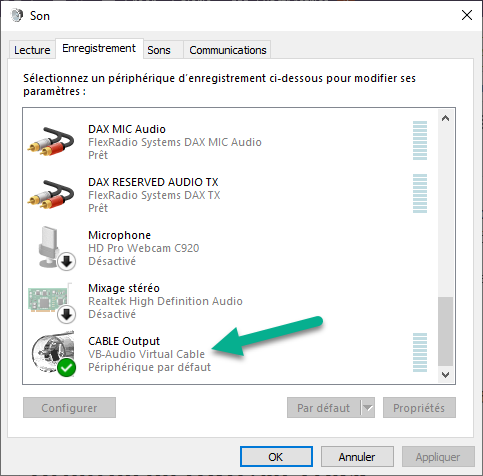Click the disabled down-arrow badge on Microphone
This screenshot has width=483, height=476.
(66, 261)
